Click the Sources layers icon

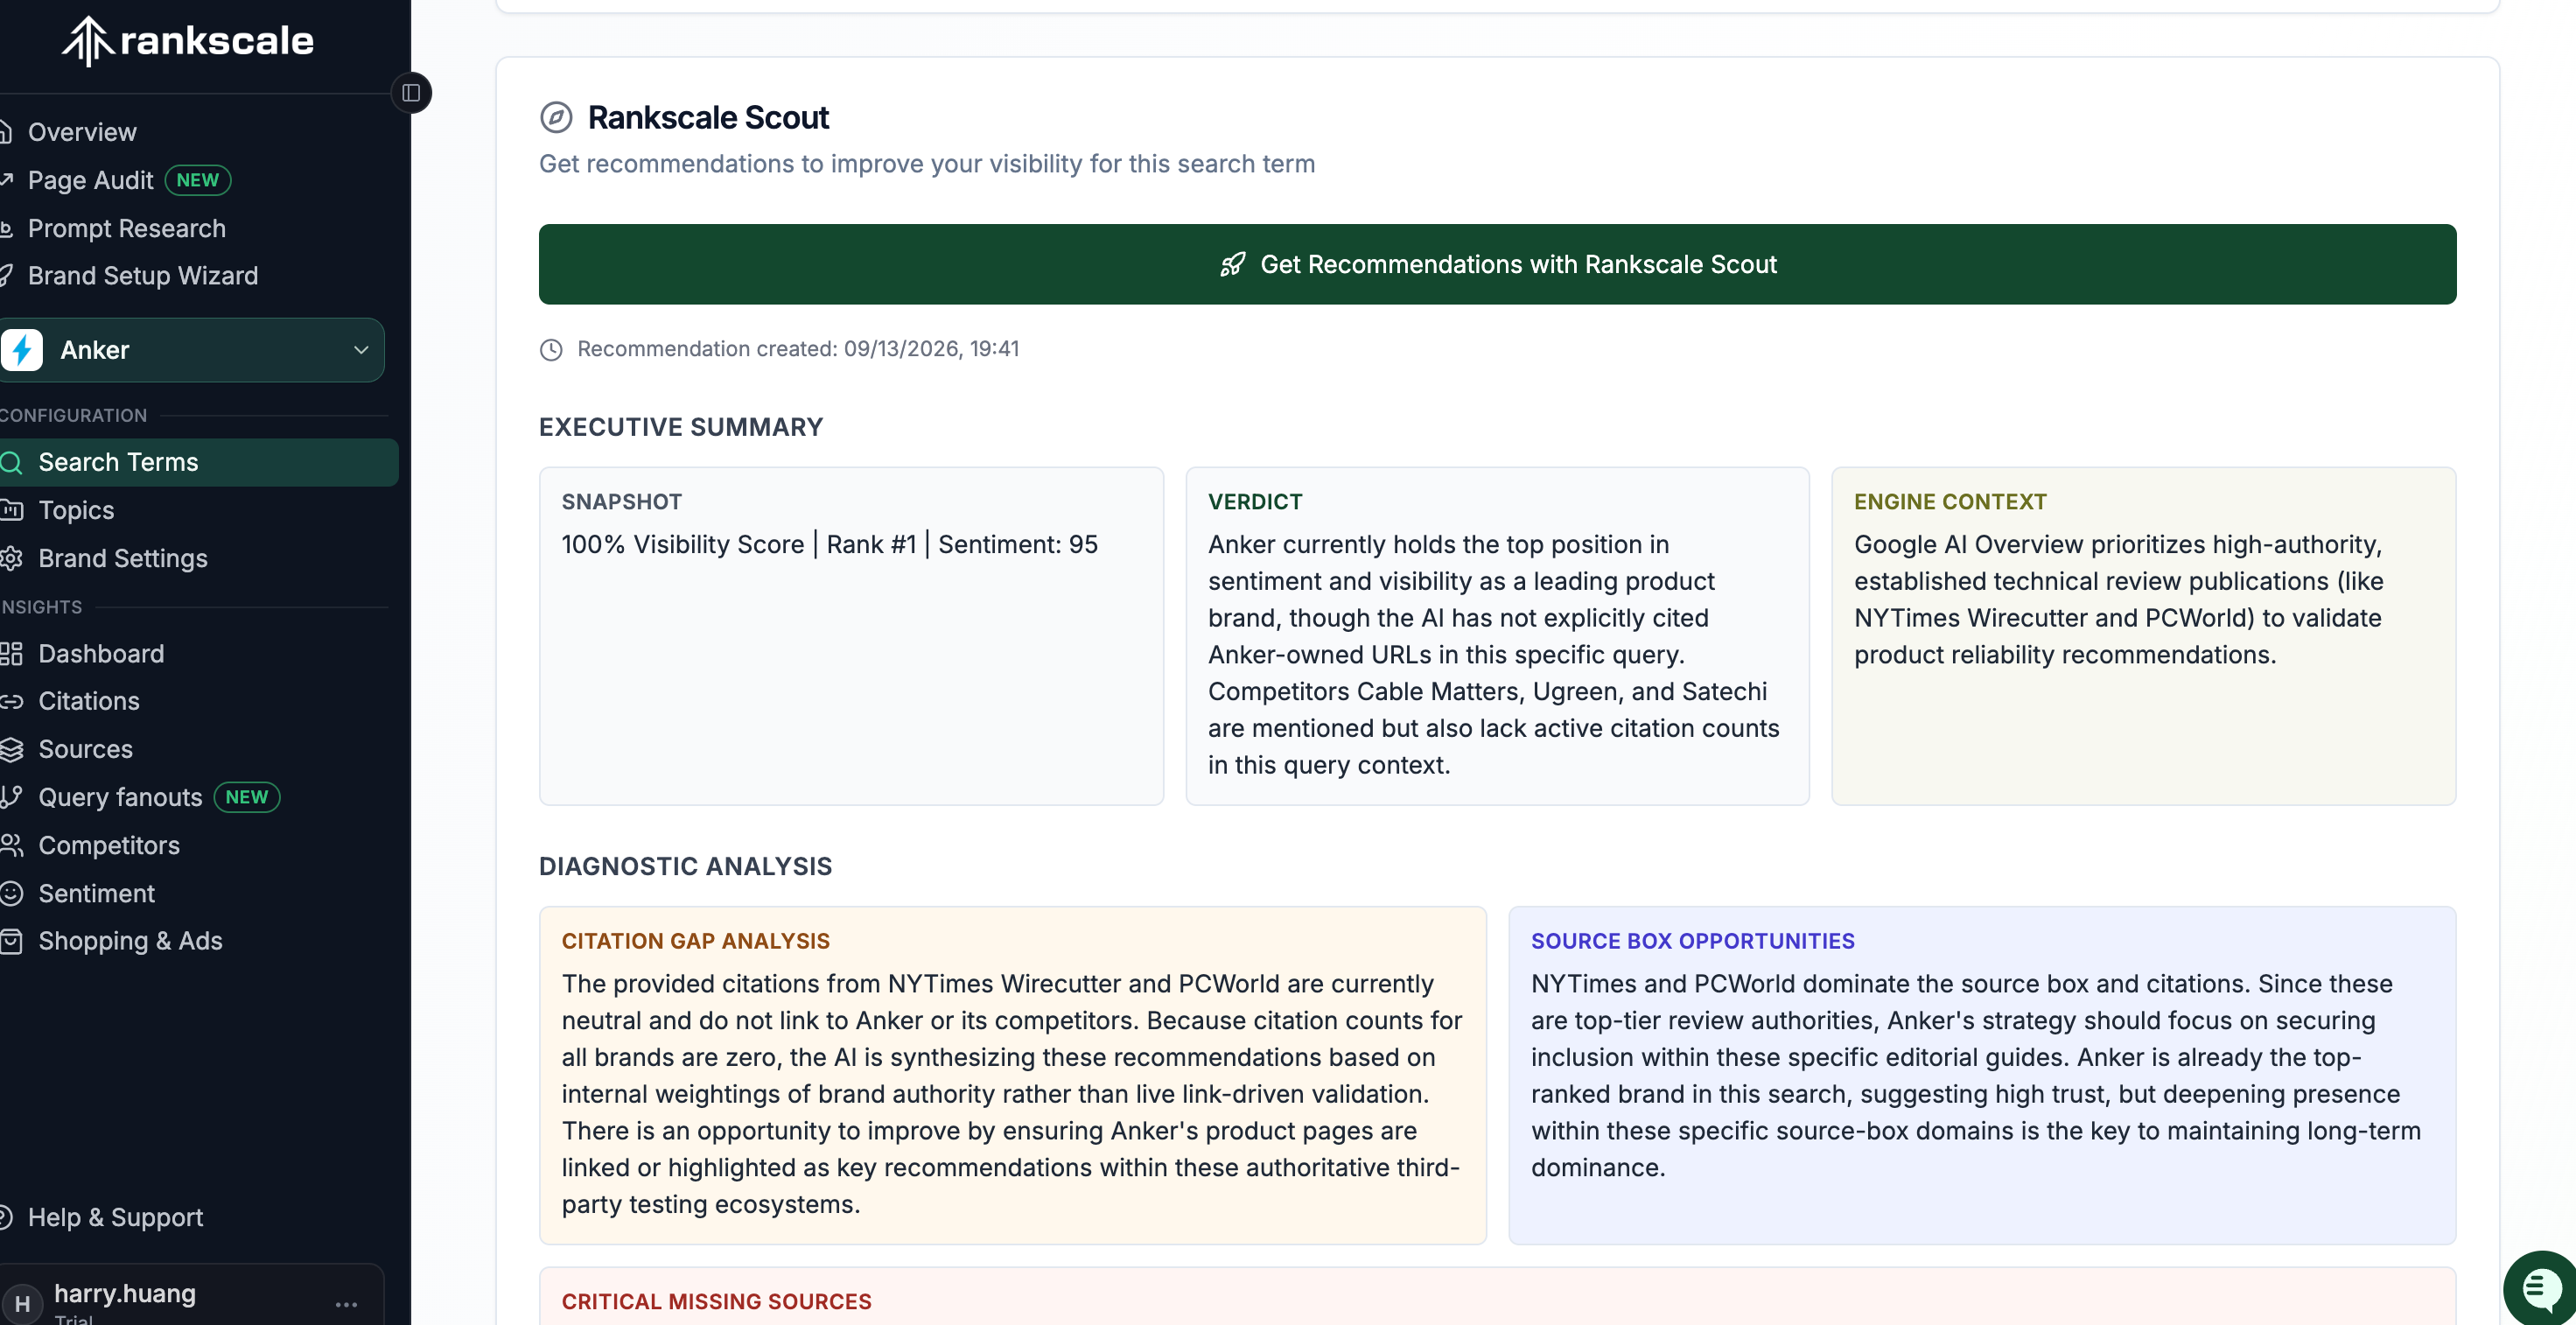tap(11, 749)
